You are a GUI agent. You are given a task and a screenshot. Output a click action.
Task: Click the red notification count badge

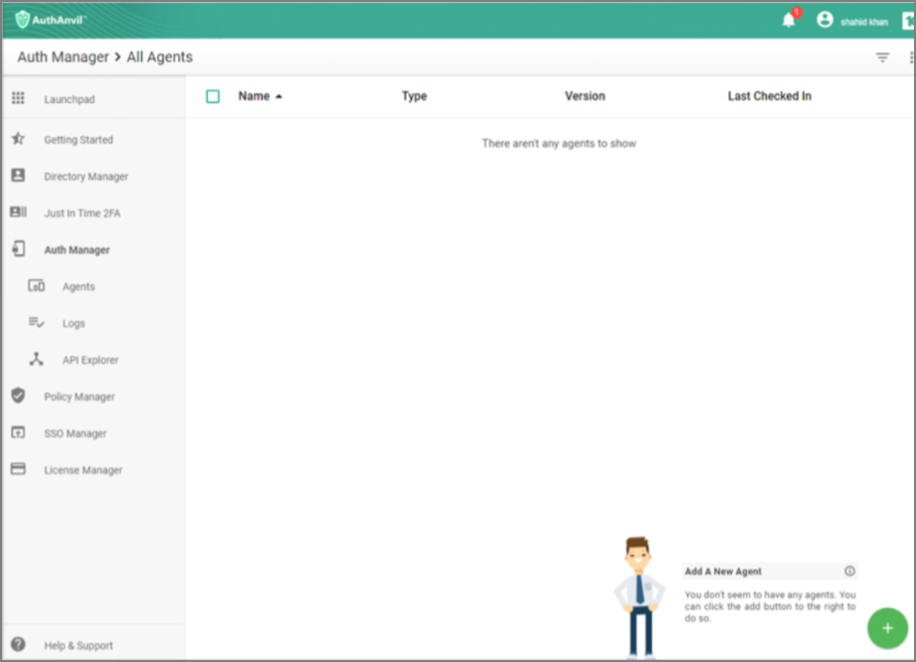click(x=796, y=12)
